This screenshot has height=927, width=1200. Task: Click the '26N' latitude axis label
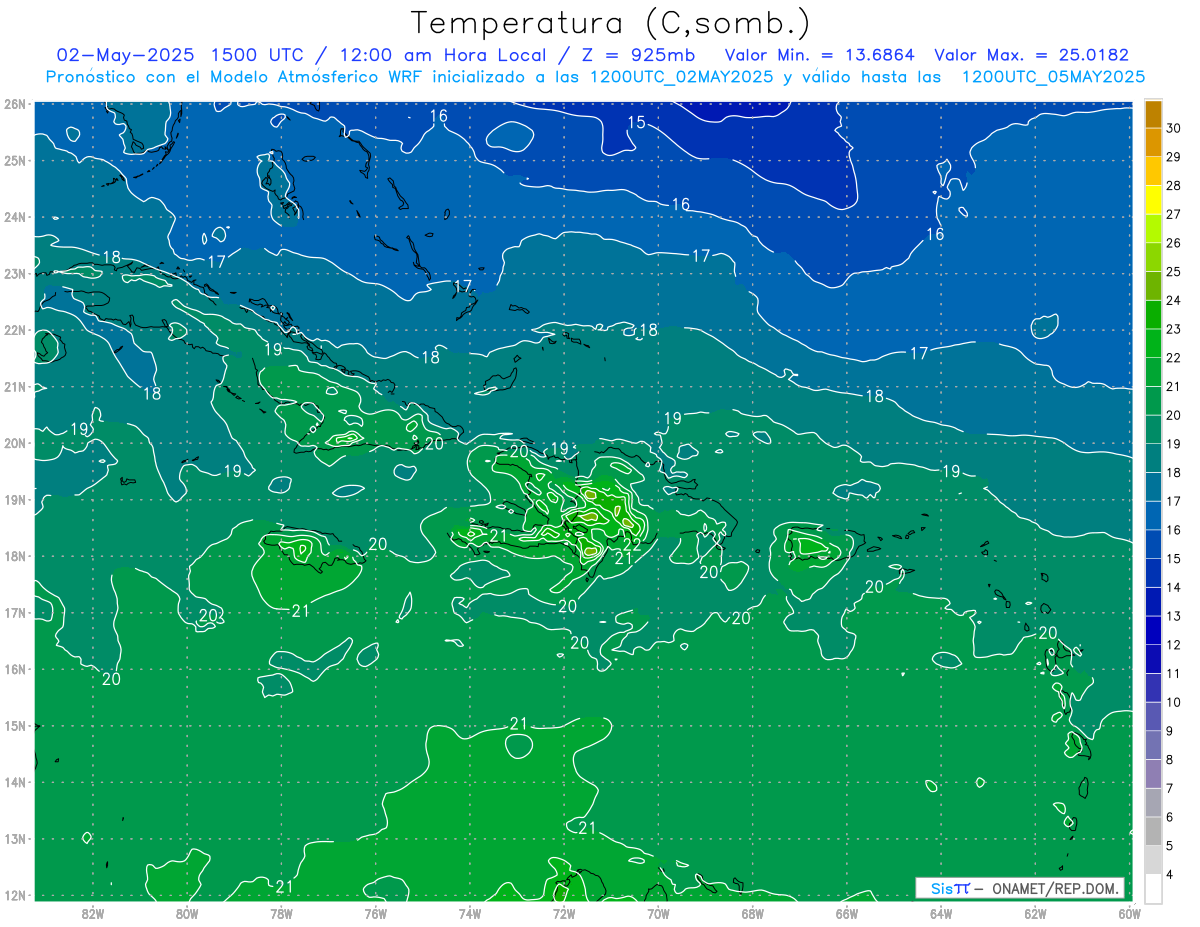tap(15, 104)
